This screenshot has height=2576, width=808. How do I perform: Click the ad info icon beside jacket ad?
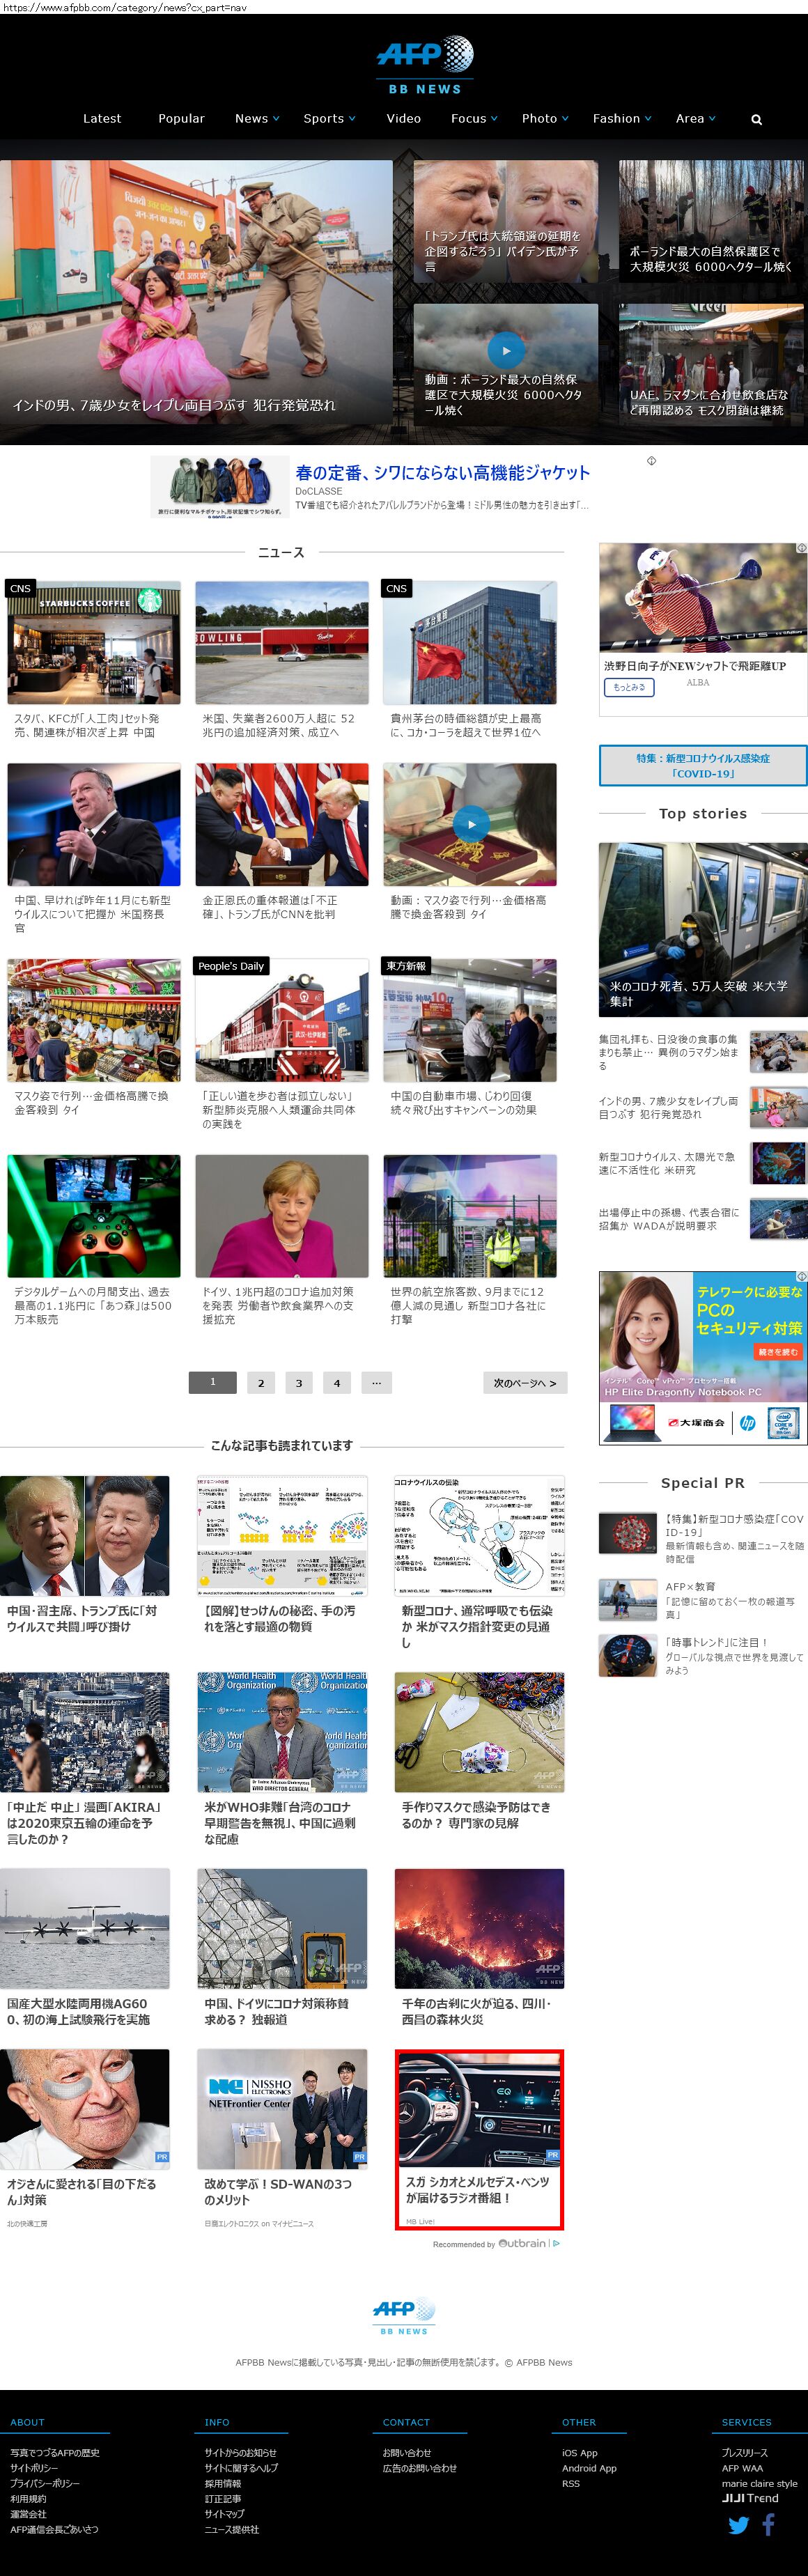pyautogui.click(x=651, y=461)
